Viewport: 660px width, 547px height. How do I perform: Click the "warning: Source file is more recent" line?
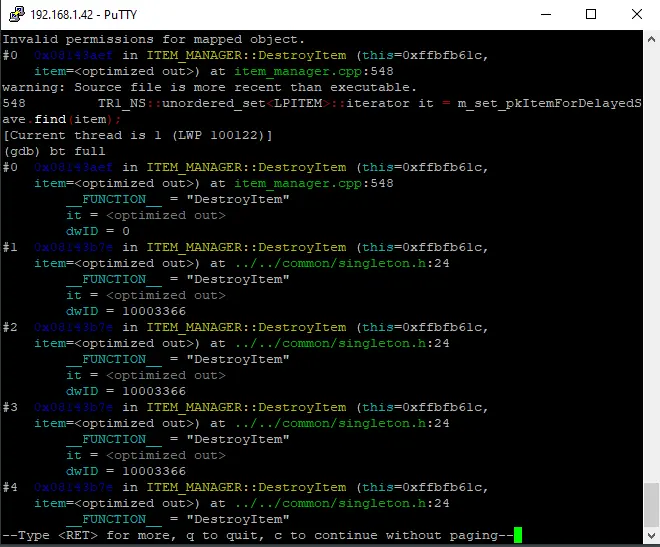pos(202,87)
